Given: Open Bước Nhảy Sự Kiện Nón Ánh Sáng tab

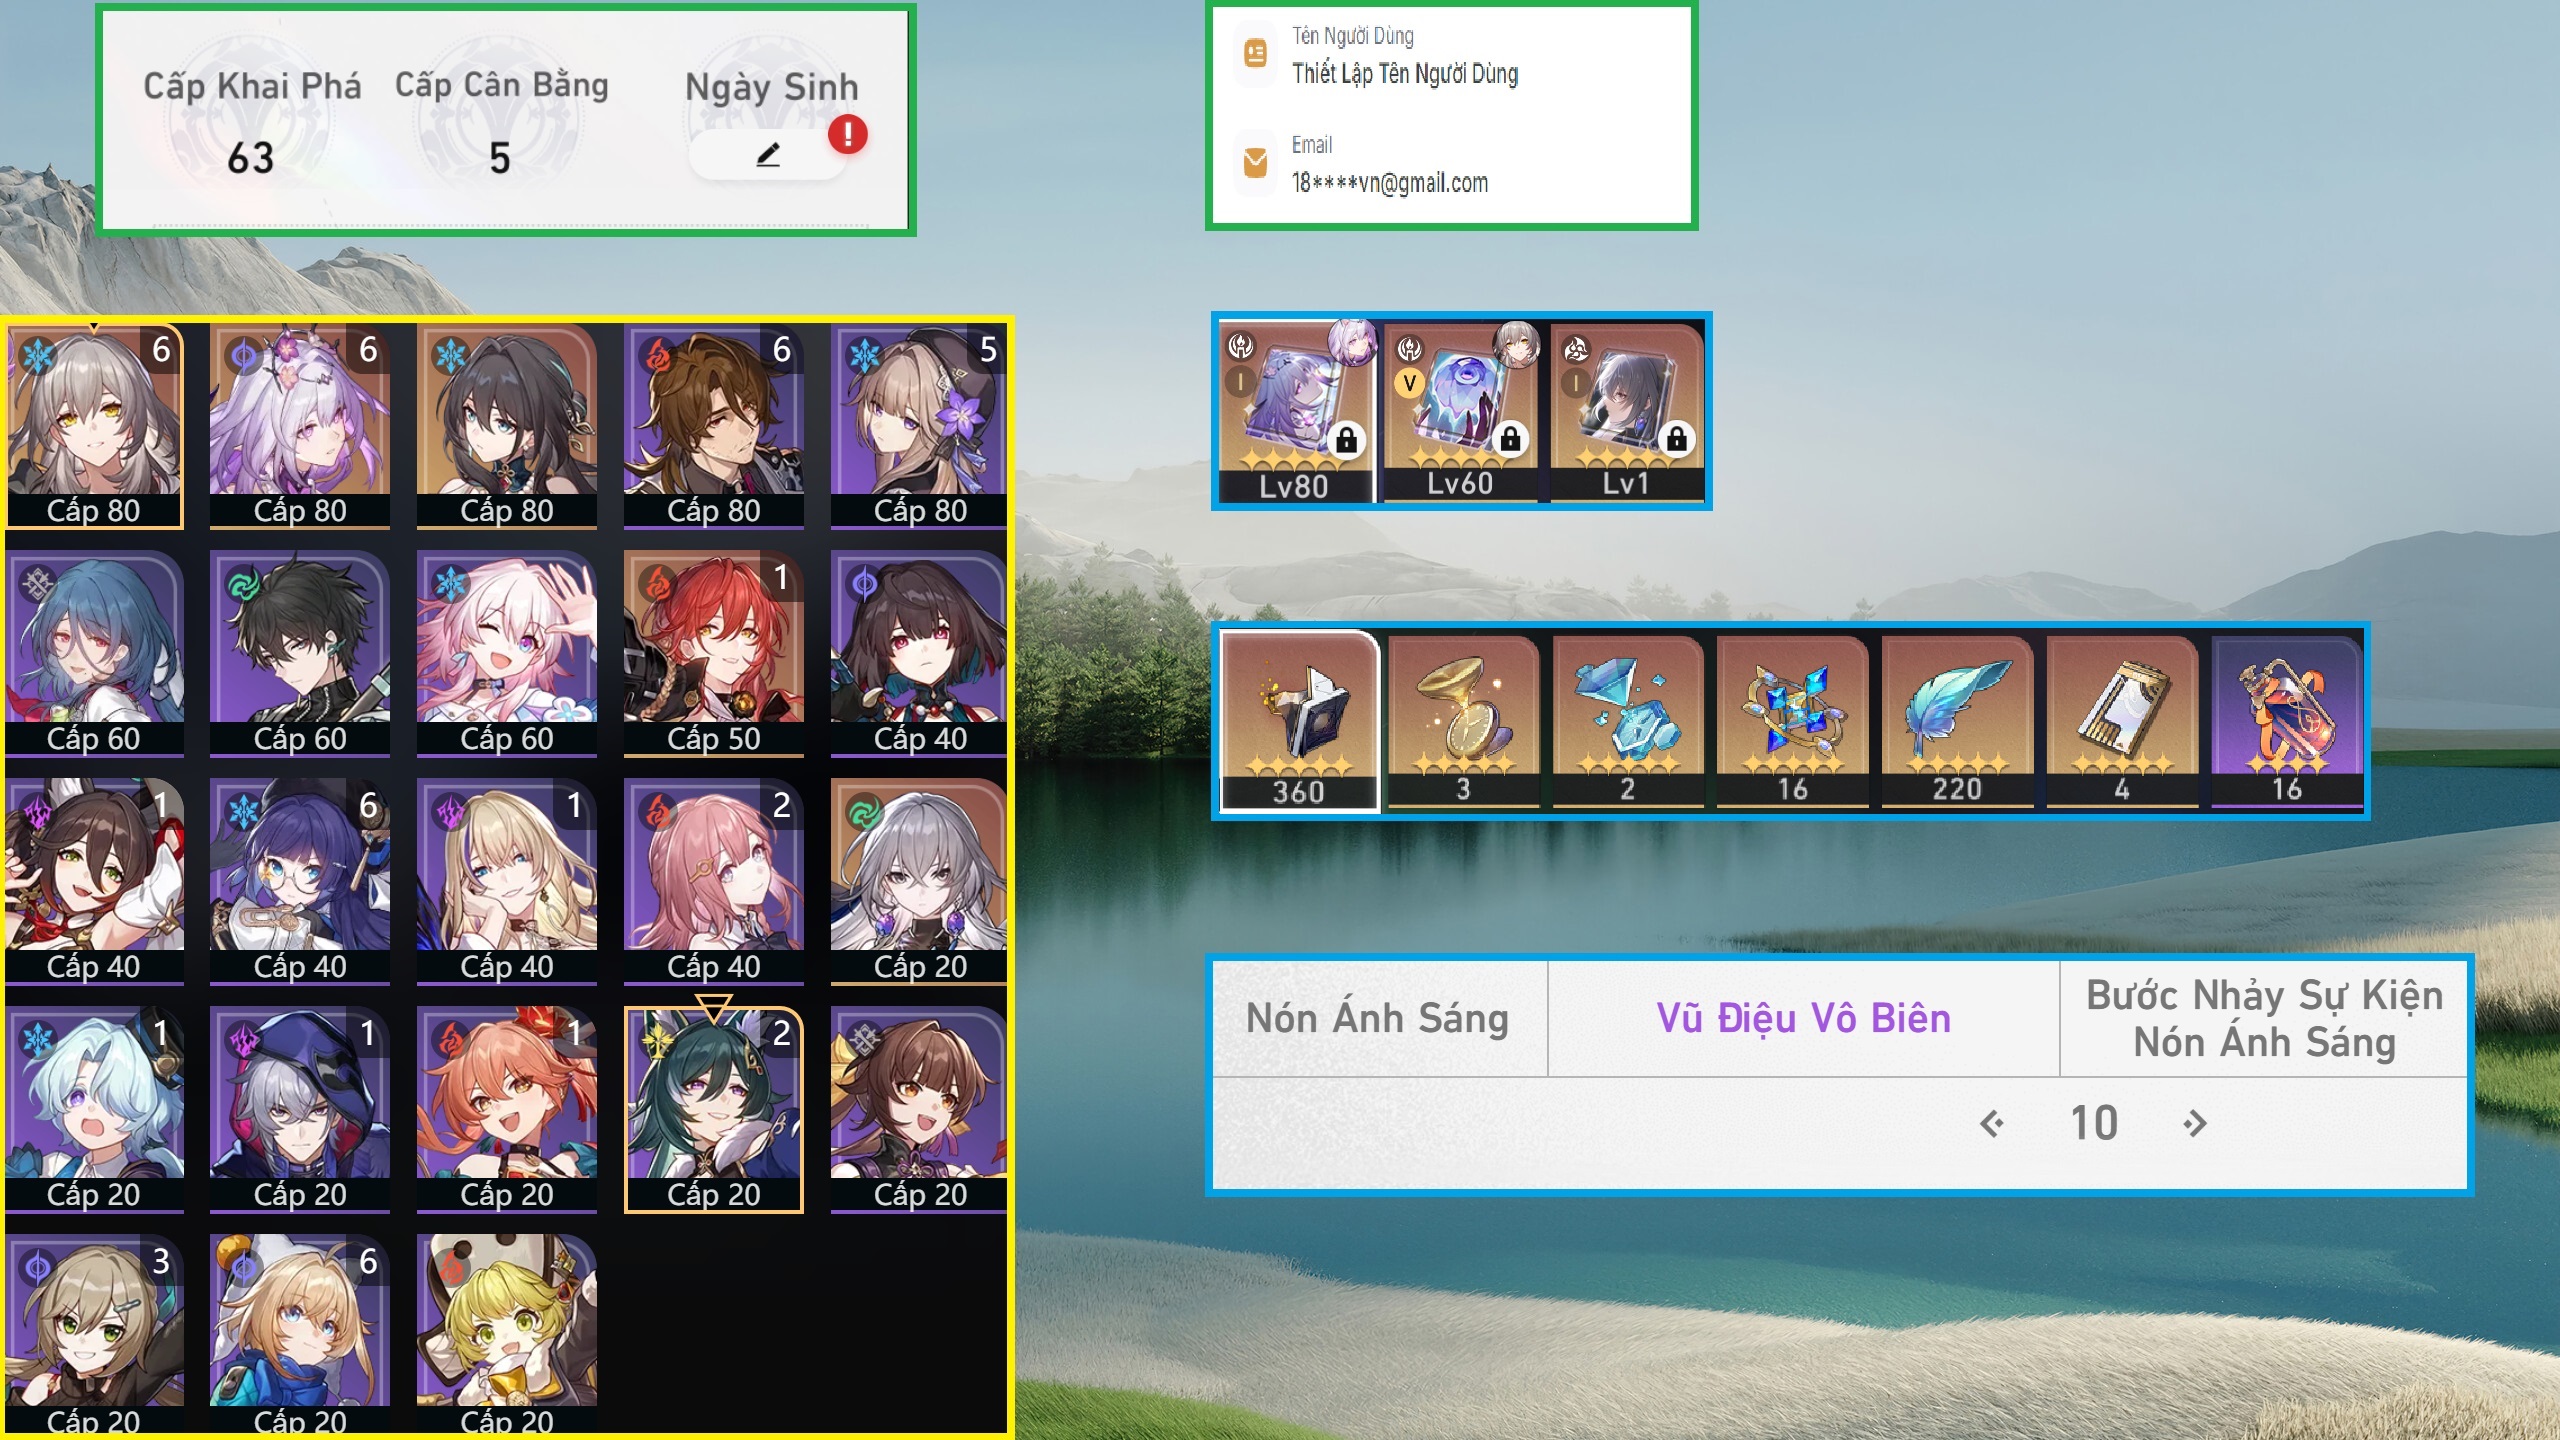Looking at the screenshot, I should pos(2264,1019).
